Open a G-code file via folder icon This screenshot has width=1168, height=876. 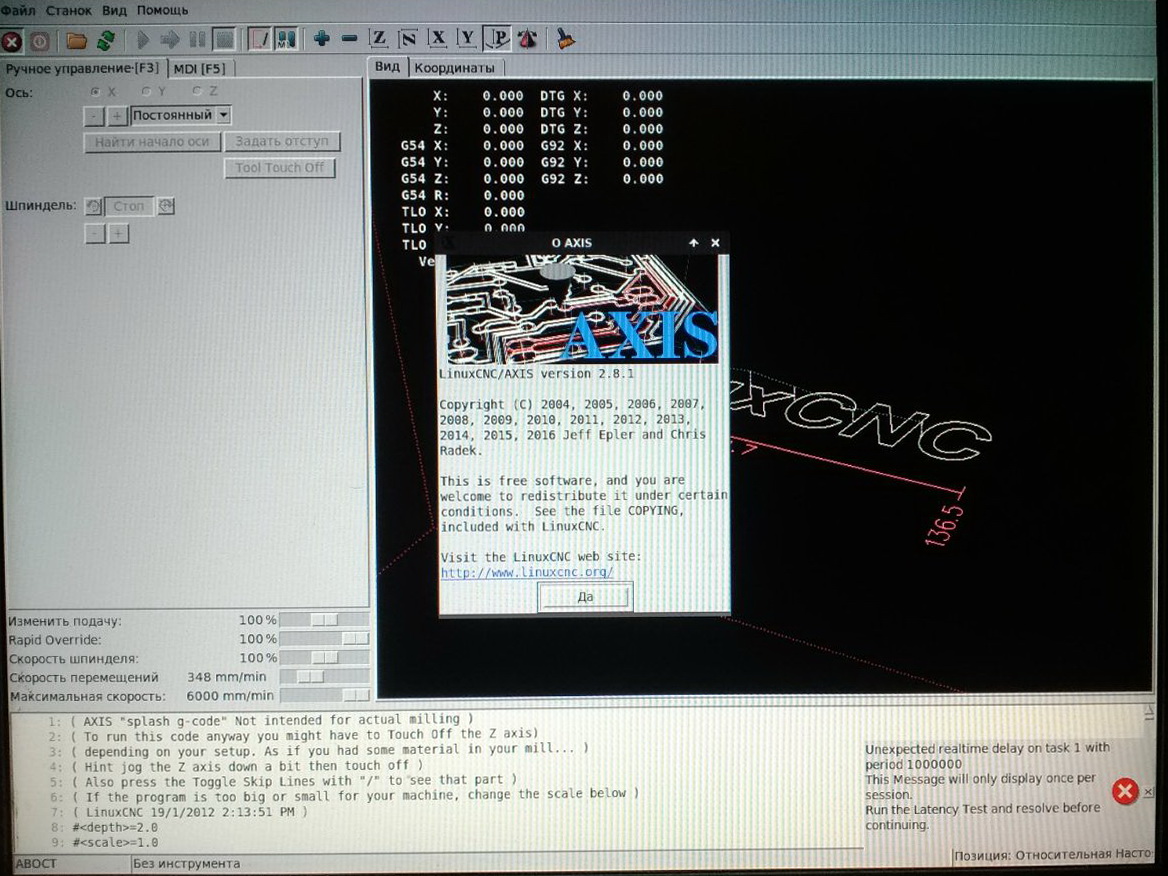click(76, 40)
